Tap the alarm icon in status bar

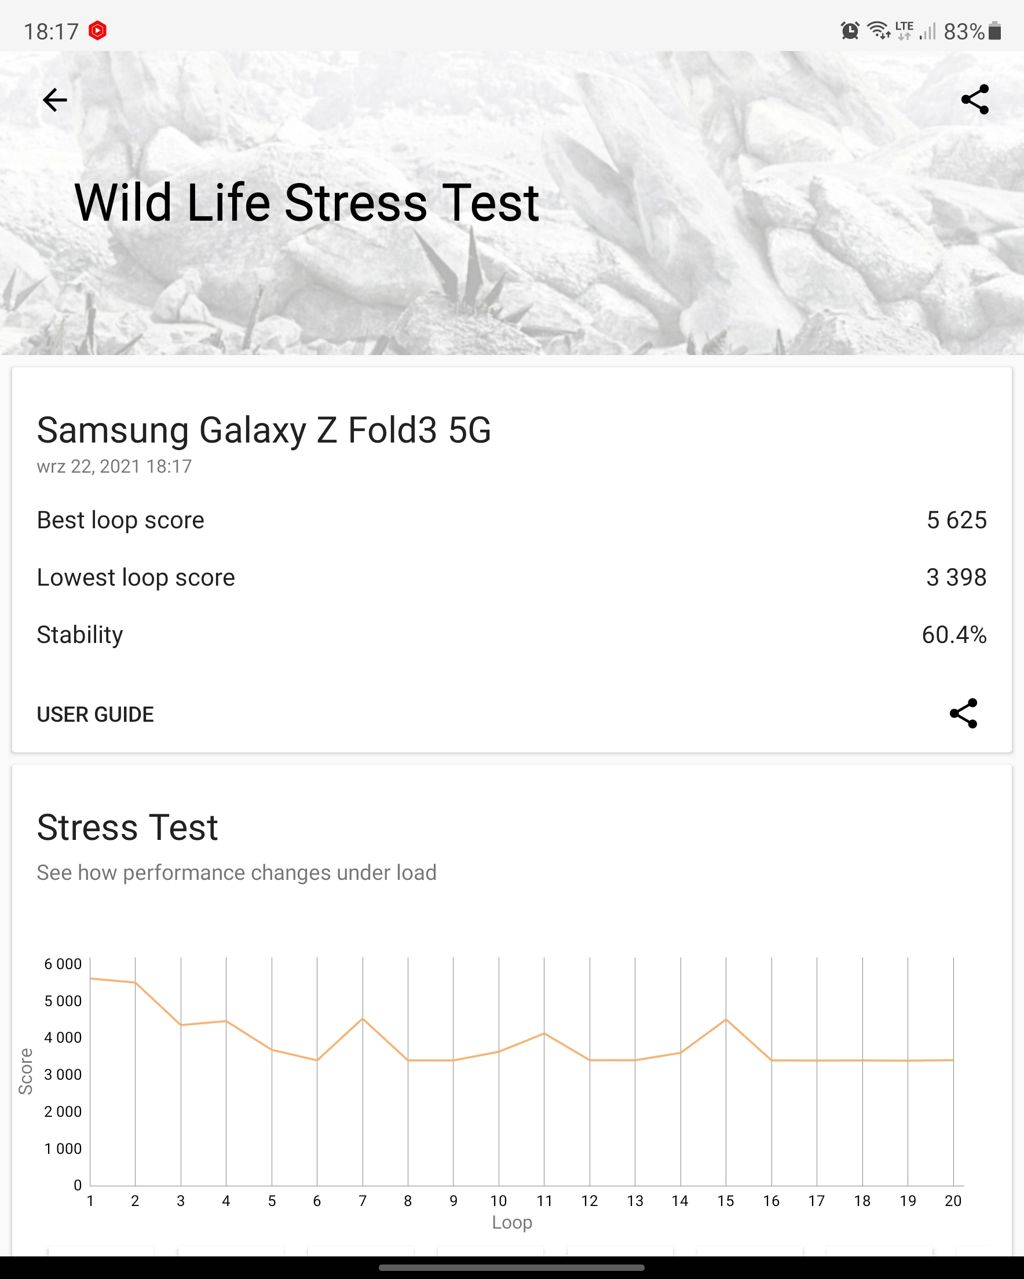coord(850,31)
